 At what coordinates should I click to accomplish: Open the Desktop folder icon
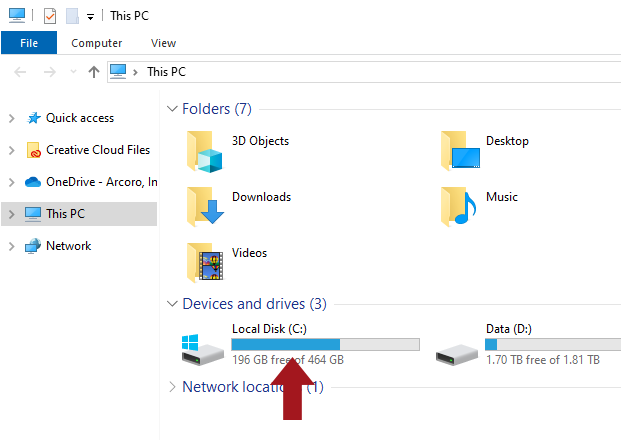tap(460, 150)
